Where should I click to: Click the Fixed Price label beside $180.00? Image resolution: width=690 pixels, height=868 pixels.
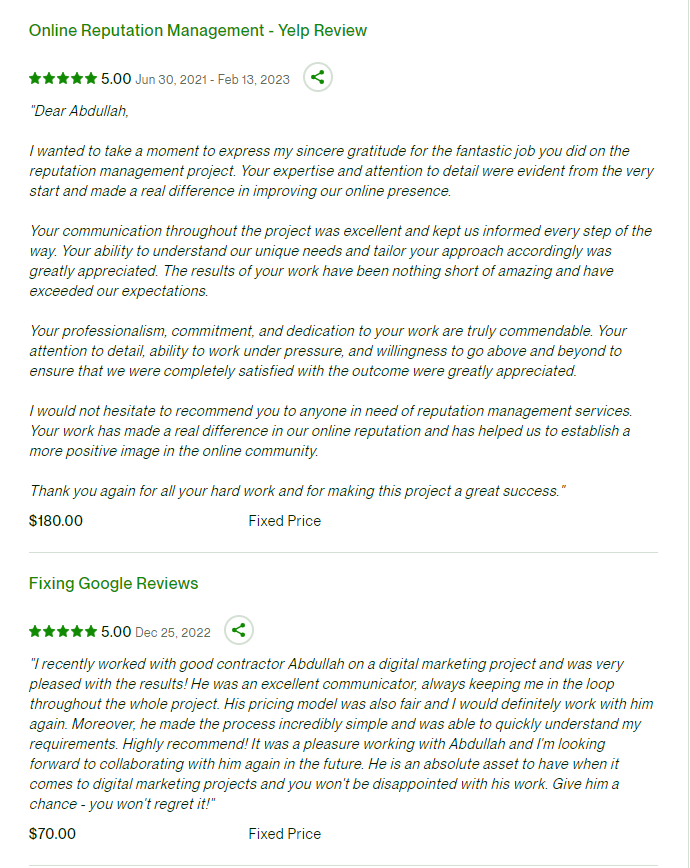[x=285, y=521]
